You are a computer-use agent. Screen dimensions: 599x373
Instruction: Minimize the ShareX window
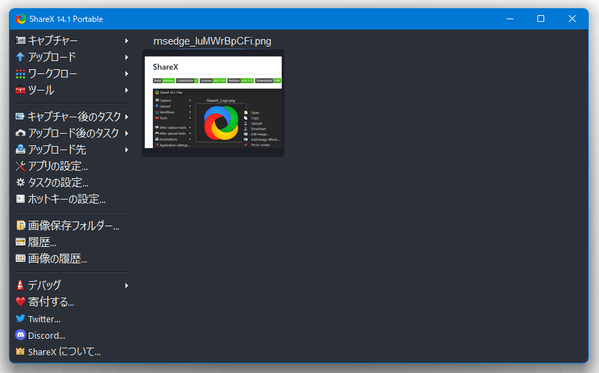point(510,19)
